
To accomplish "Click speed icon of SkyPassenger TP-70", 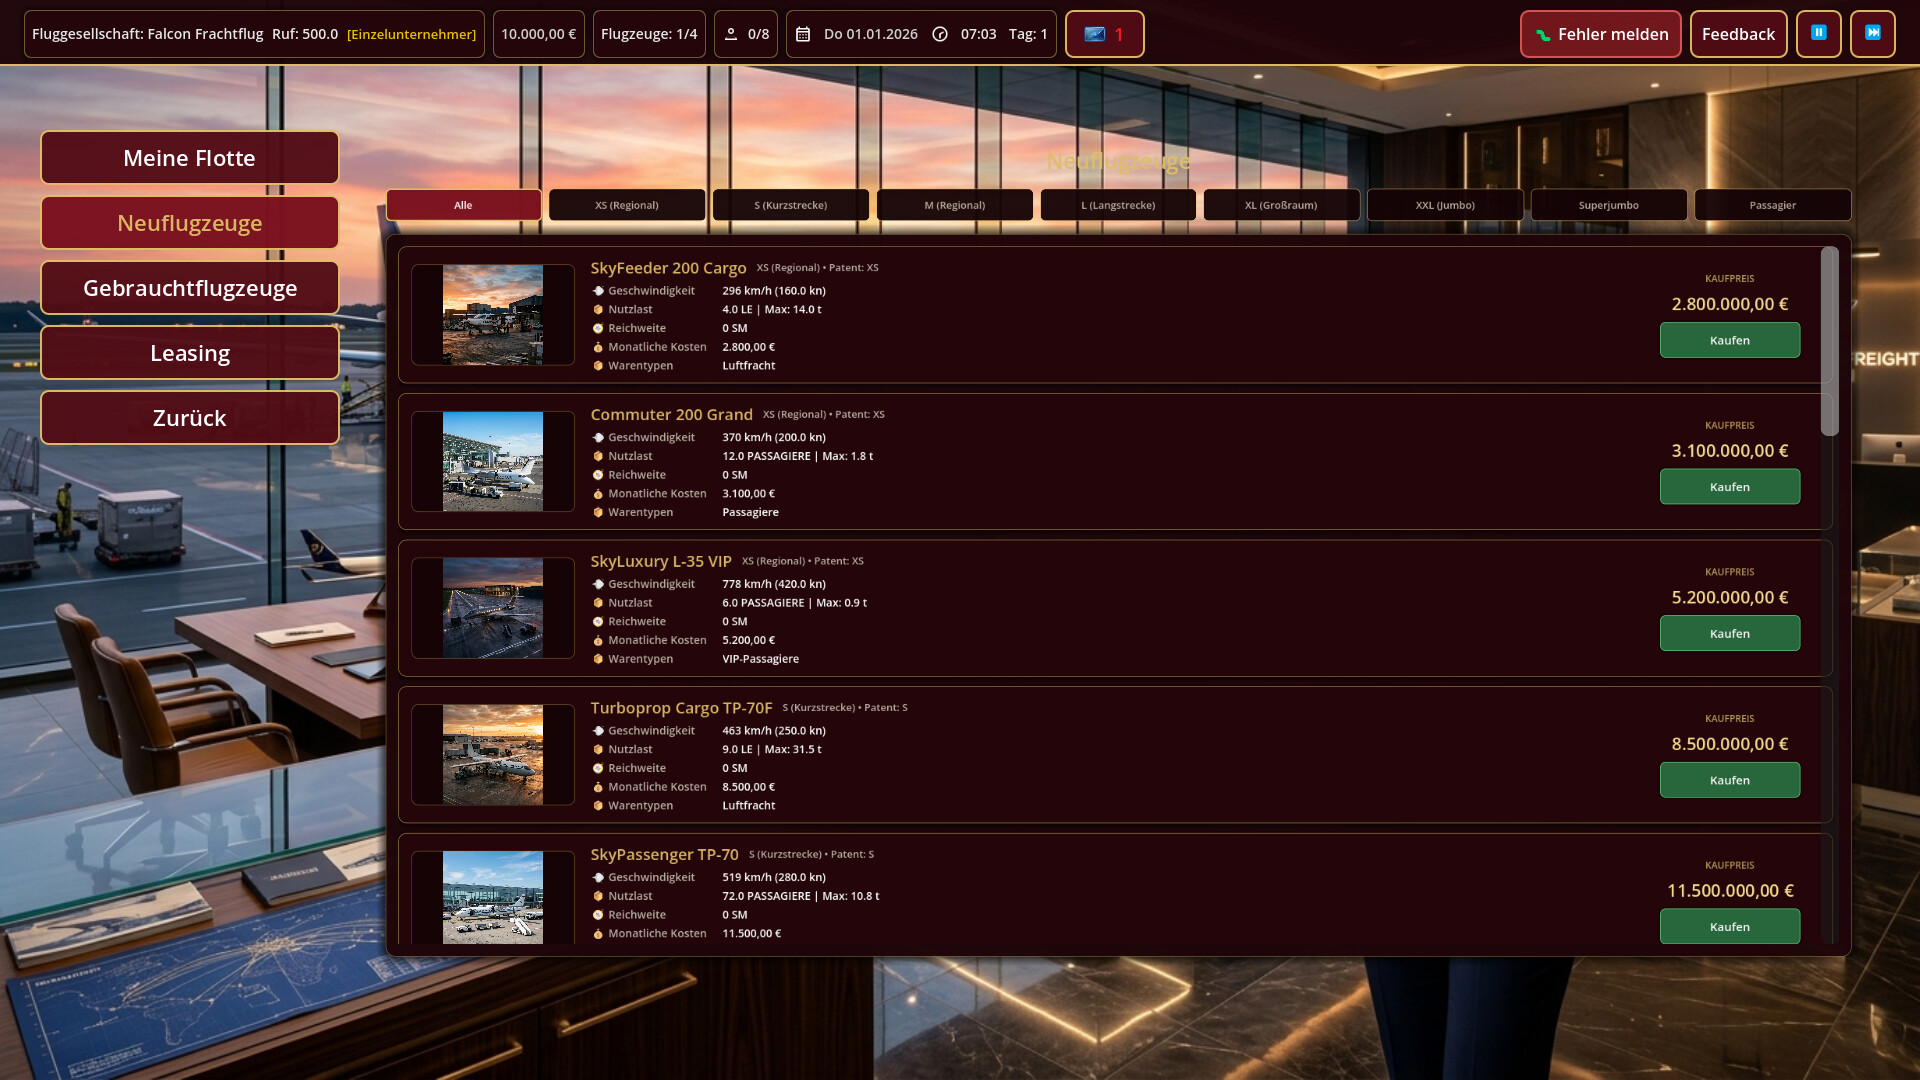I will click(x=598, y=878).
